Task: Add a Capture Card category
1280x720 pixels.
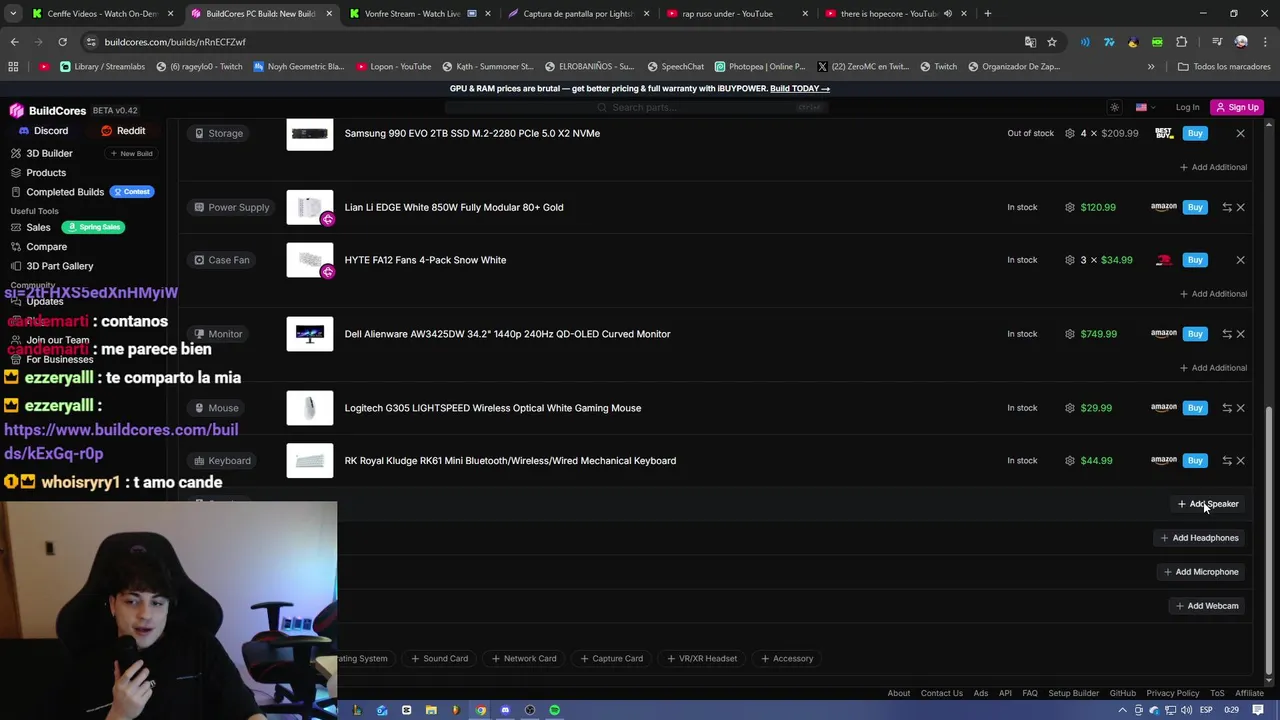Action: [x=611, y=659]
